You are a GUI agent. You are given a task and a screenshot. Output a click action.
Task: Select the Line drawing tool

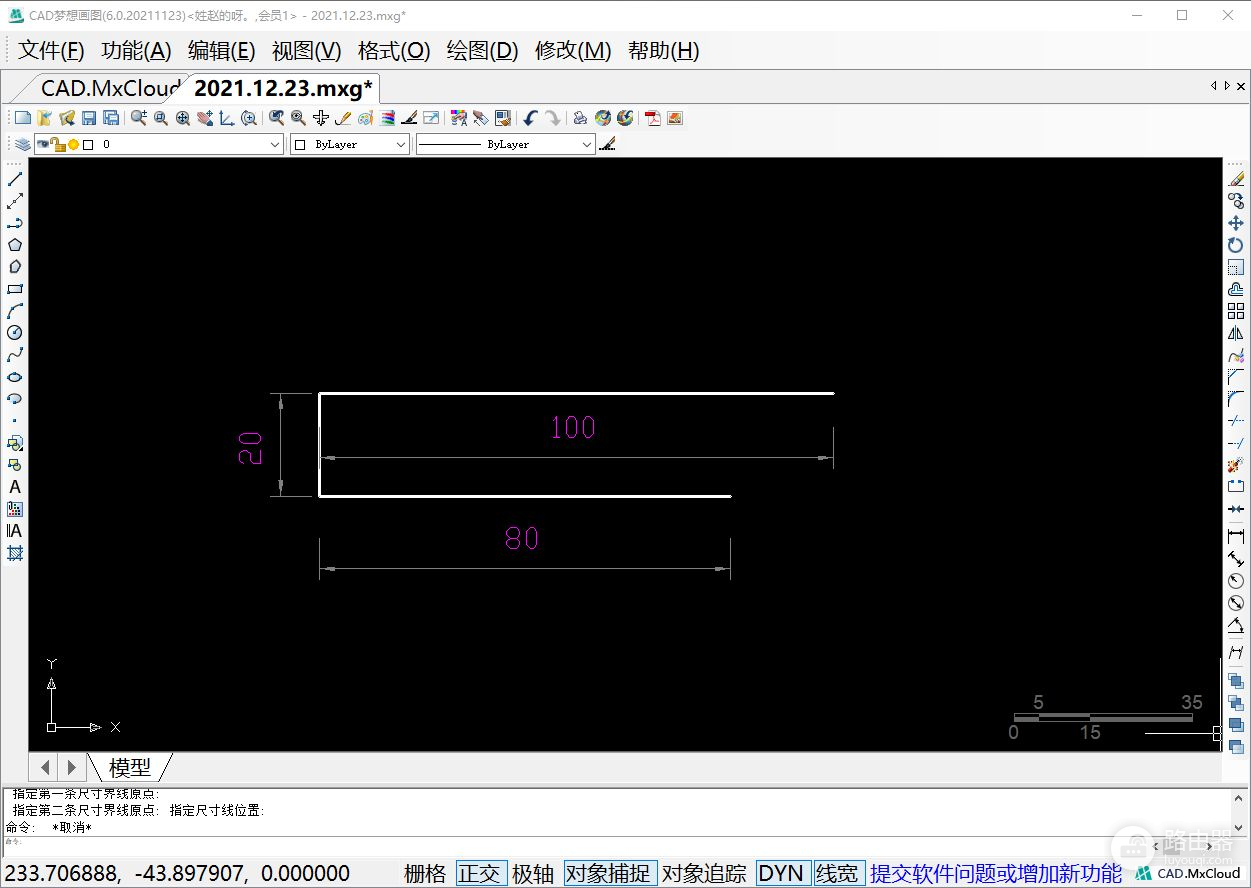click(15, 179)
